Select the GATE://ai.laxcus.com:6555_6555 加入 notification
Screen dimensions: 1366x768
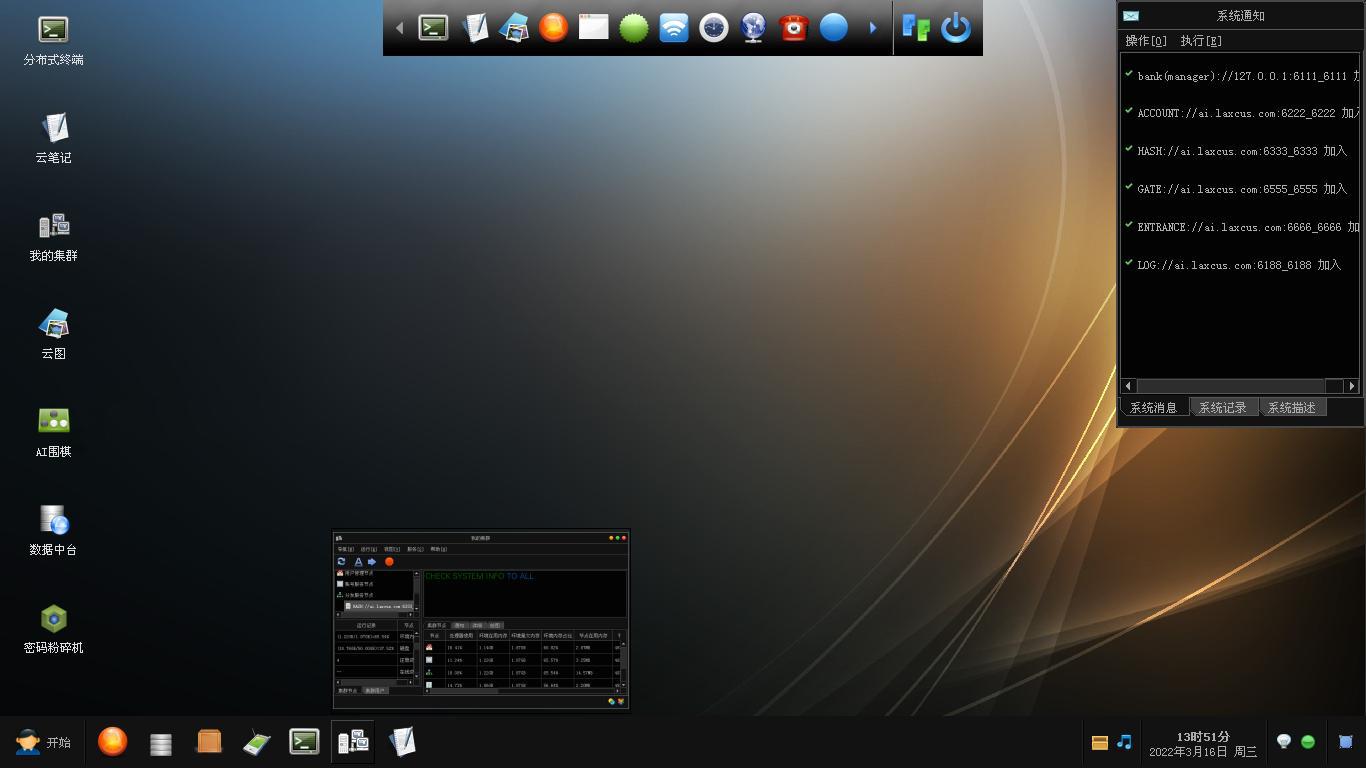[x=1241, y=189]
